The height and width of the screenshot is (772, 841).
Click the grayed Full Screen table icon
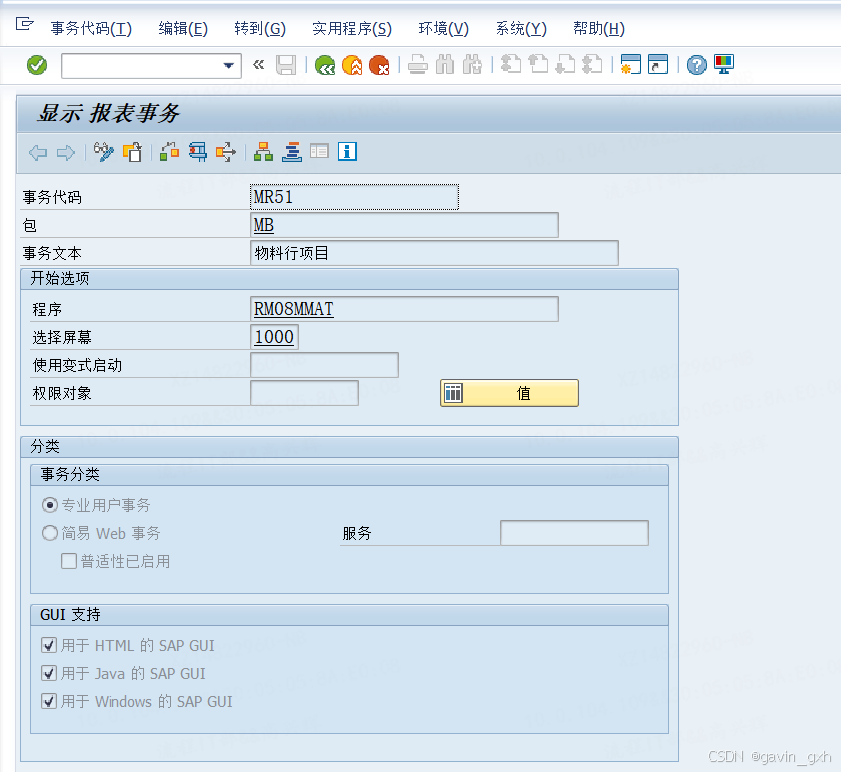click(x=320, y=152)
